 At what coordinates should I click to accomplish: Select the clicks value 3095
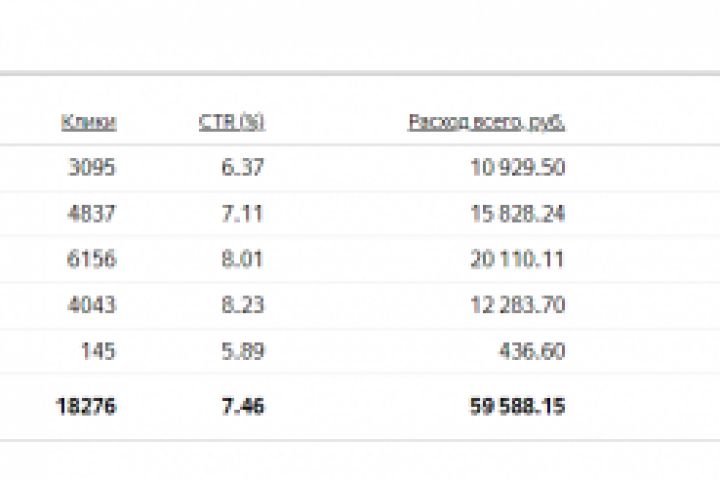[x=91, y=168]
